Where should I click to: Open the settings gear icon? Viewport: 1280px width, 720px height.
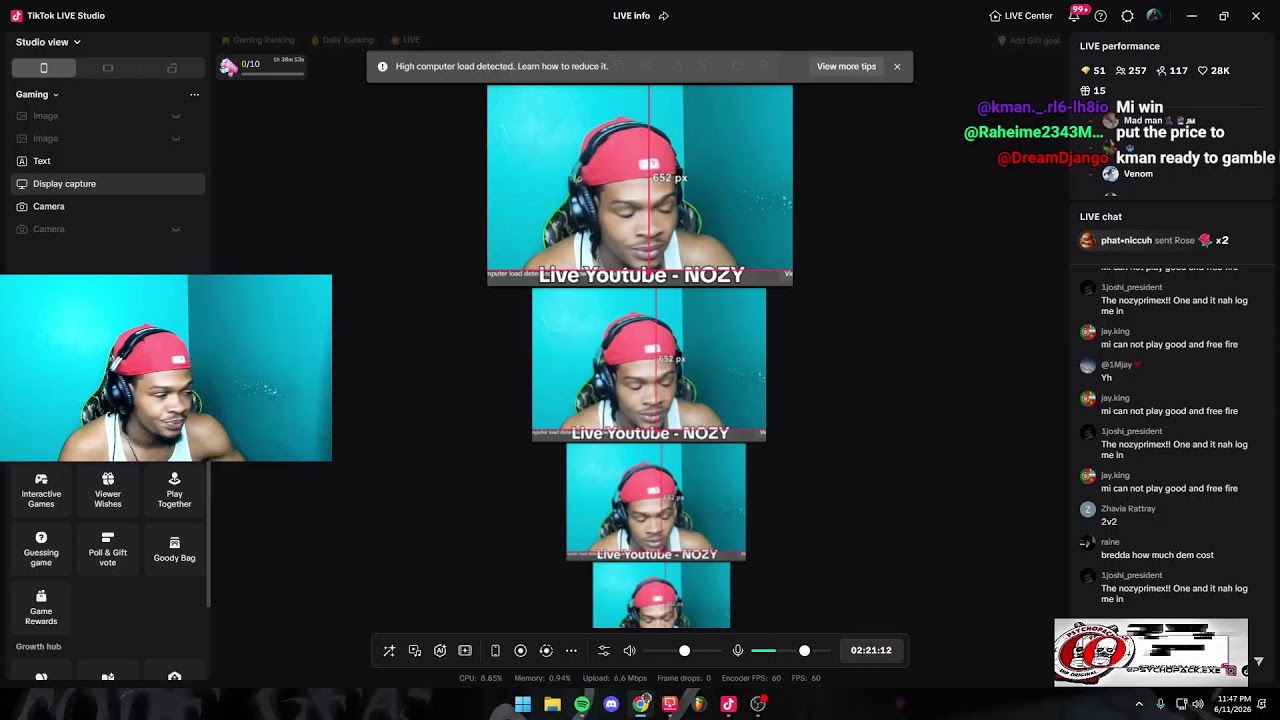click(1127, 16)
